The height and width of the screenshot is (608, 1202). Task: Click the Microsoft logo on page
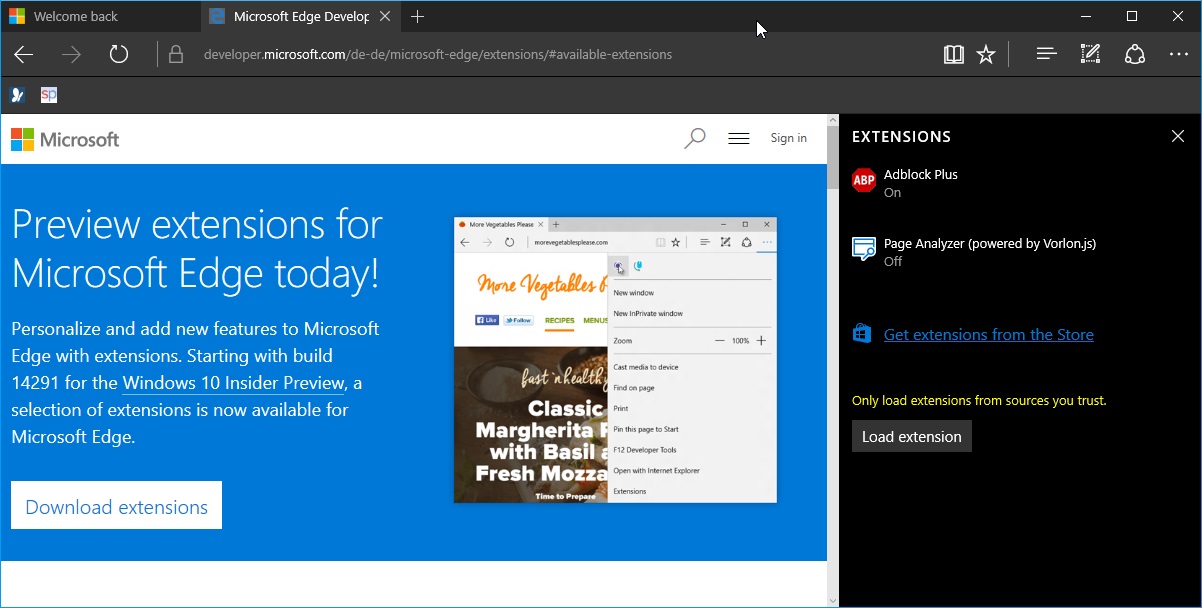[x=65, y=139]
